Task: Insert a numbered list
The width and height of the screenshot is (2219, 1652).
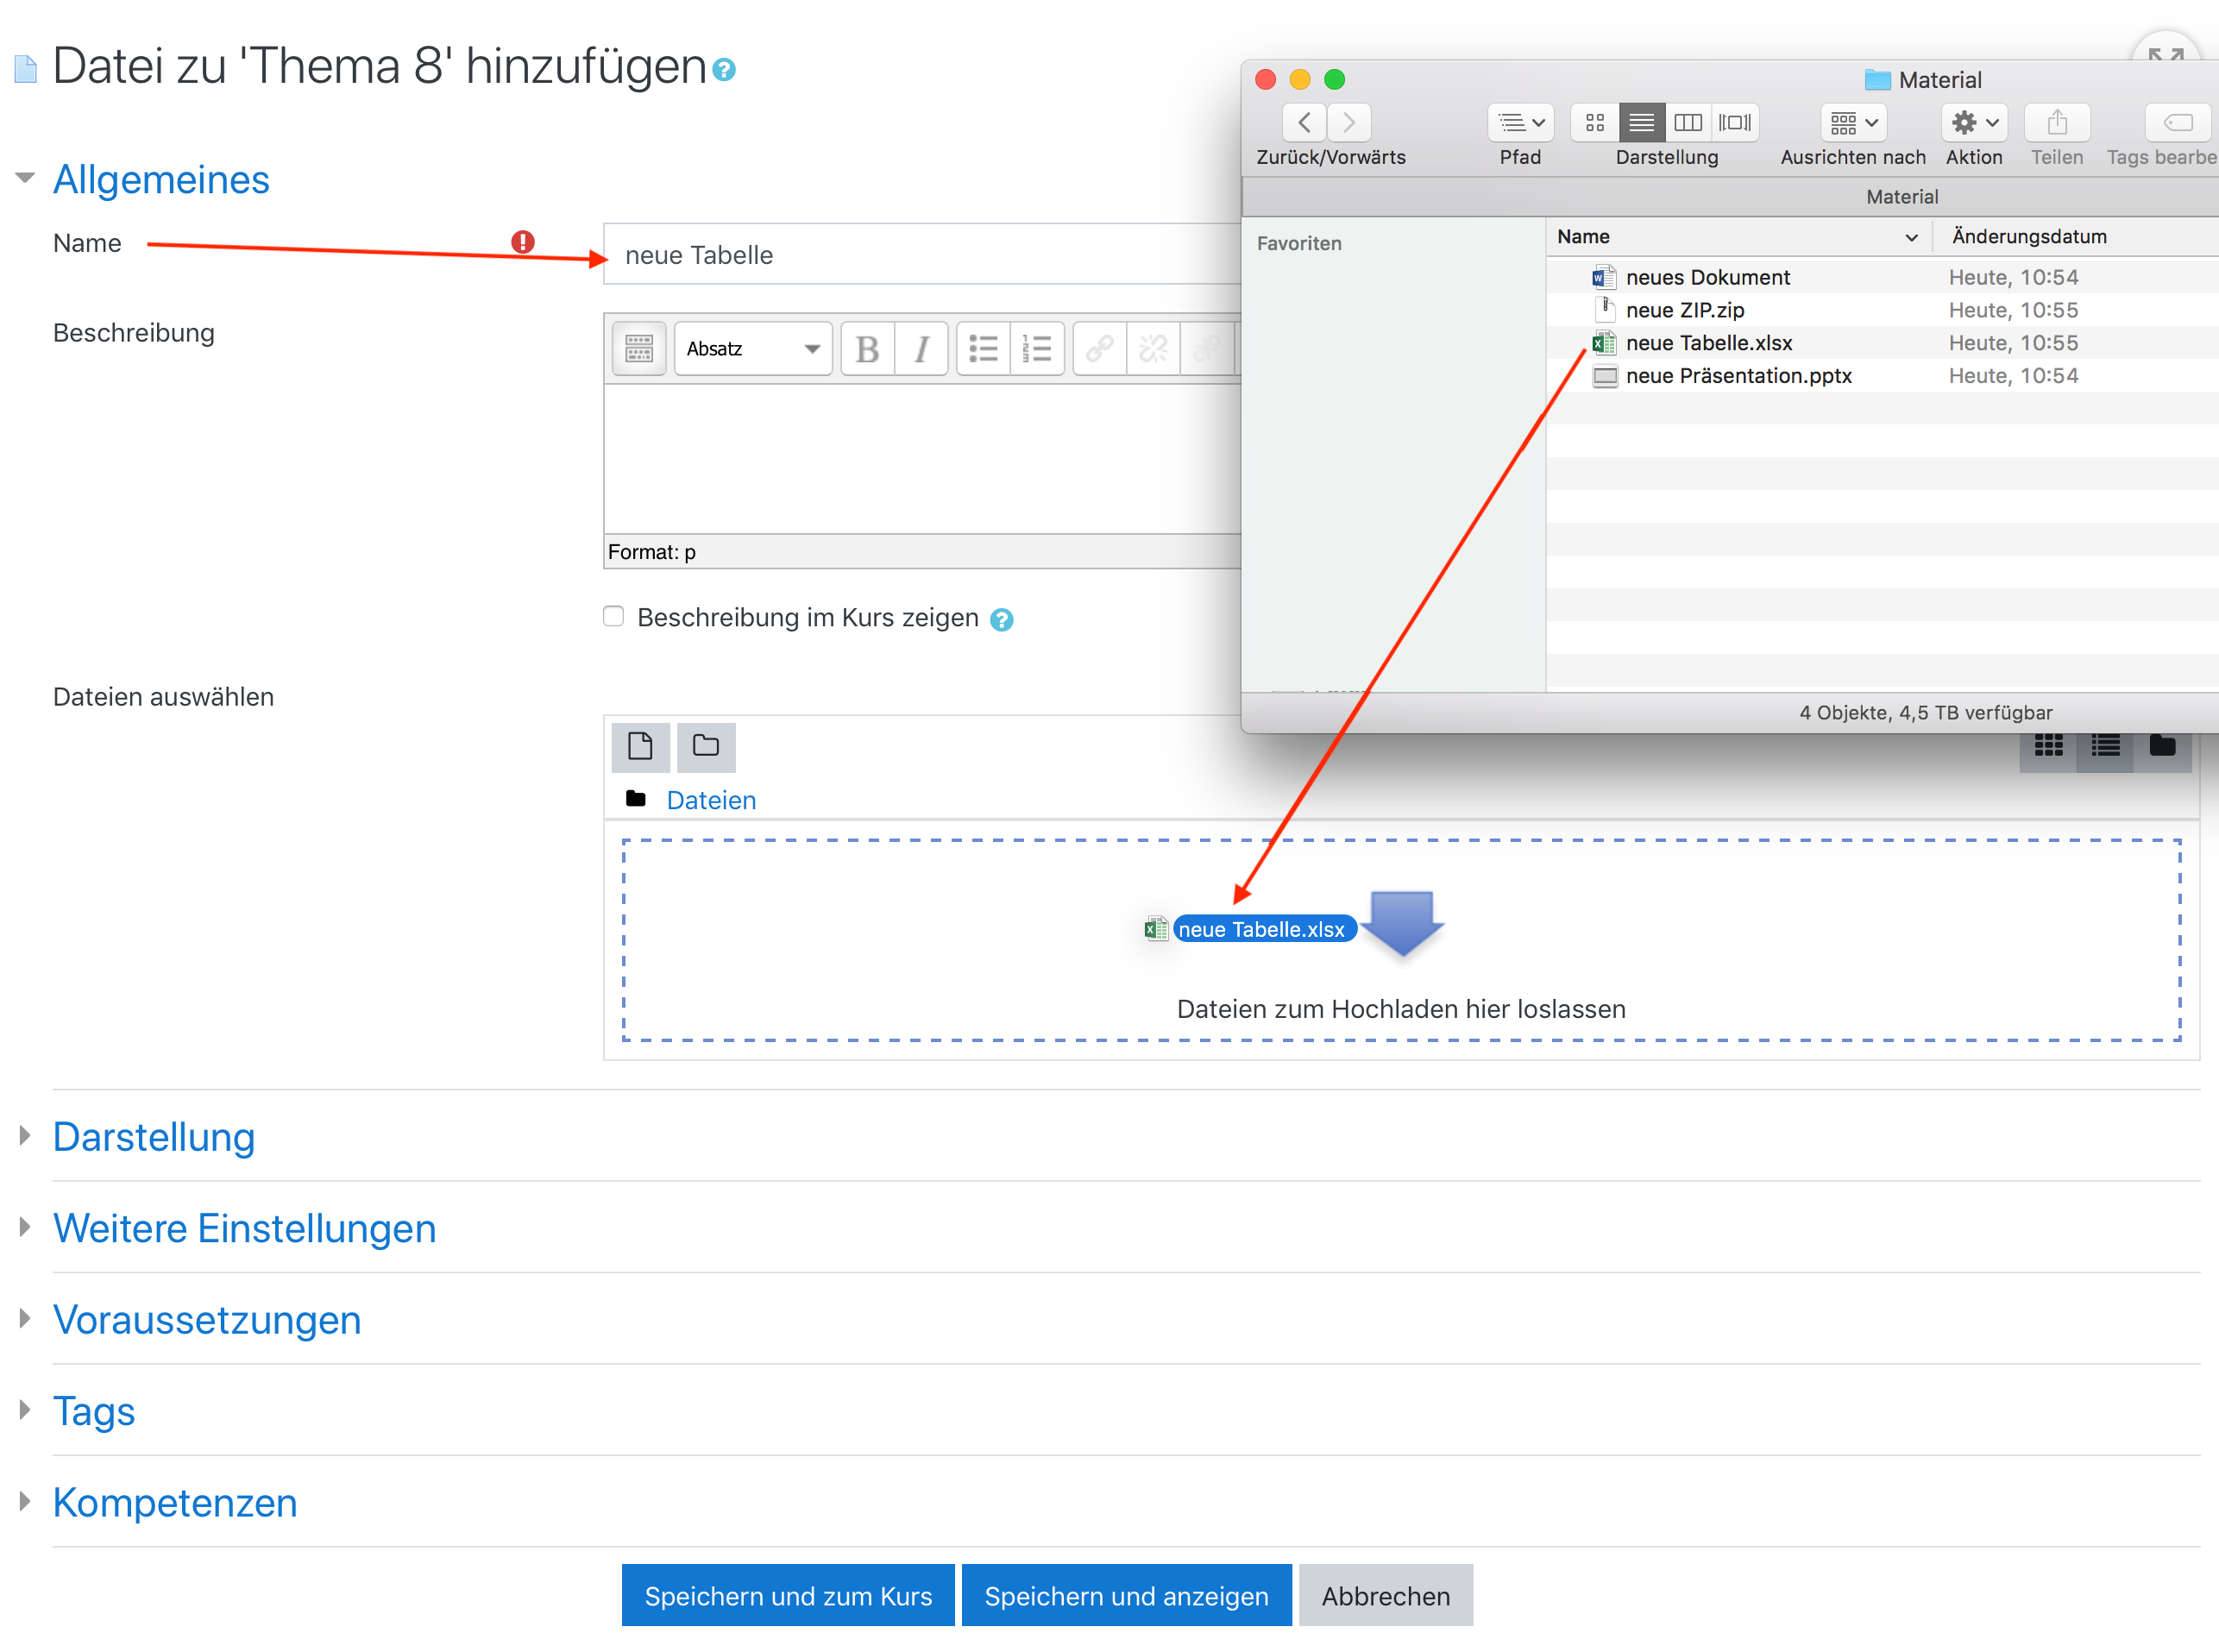Action: tap(1037, 349)
